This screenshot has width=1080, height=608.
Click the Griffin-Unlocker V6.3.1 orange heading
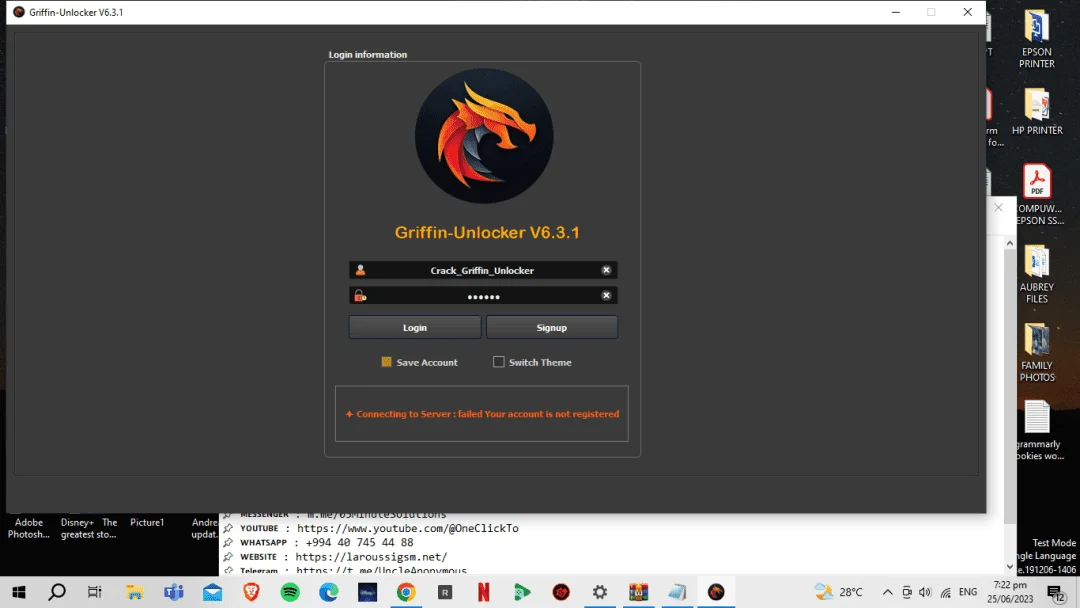coord(487,232)
